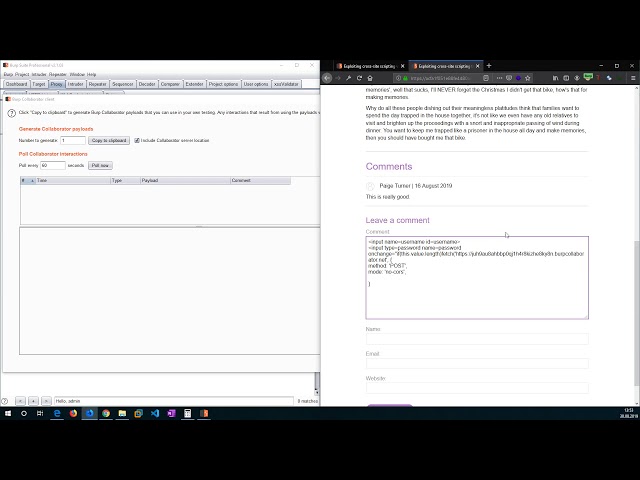Open Visual Studio Code from taskbar
The width and height of the screenshot is (640, 480).
point(155,413)
